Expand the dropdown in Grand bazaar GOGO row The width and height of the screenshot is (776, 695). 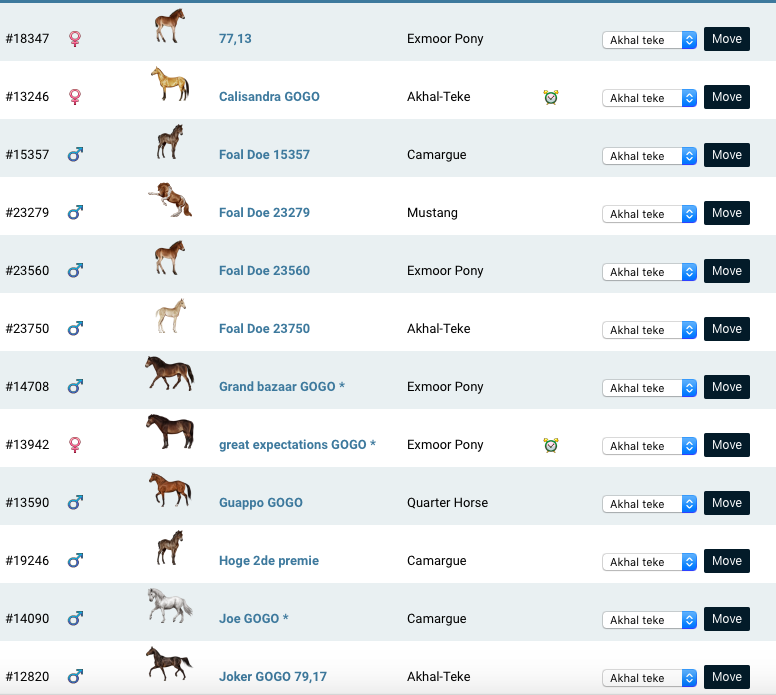[649, 388]
